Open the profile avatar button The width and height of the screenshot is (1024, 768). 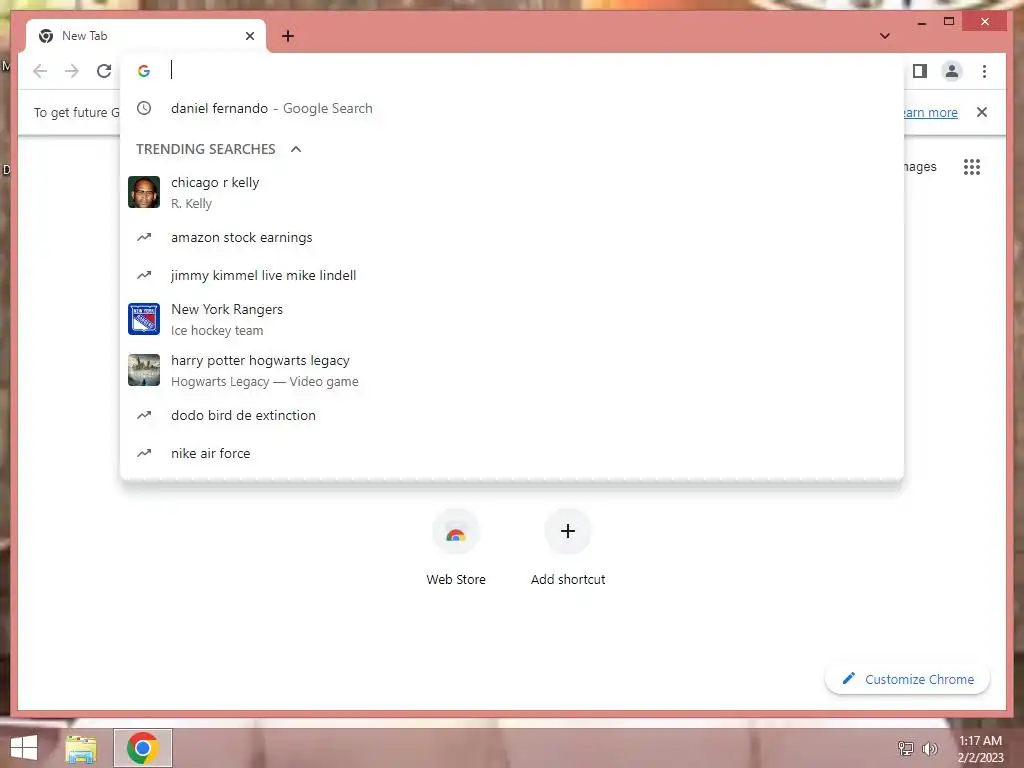pos(952,71)
